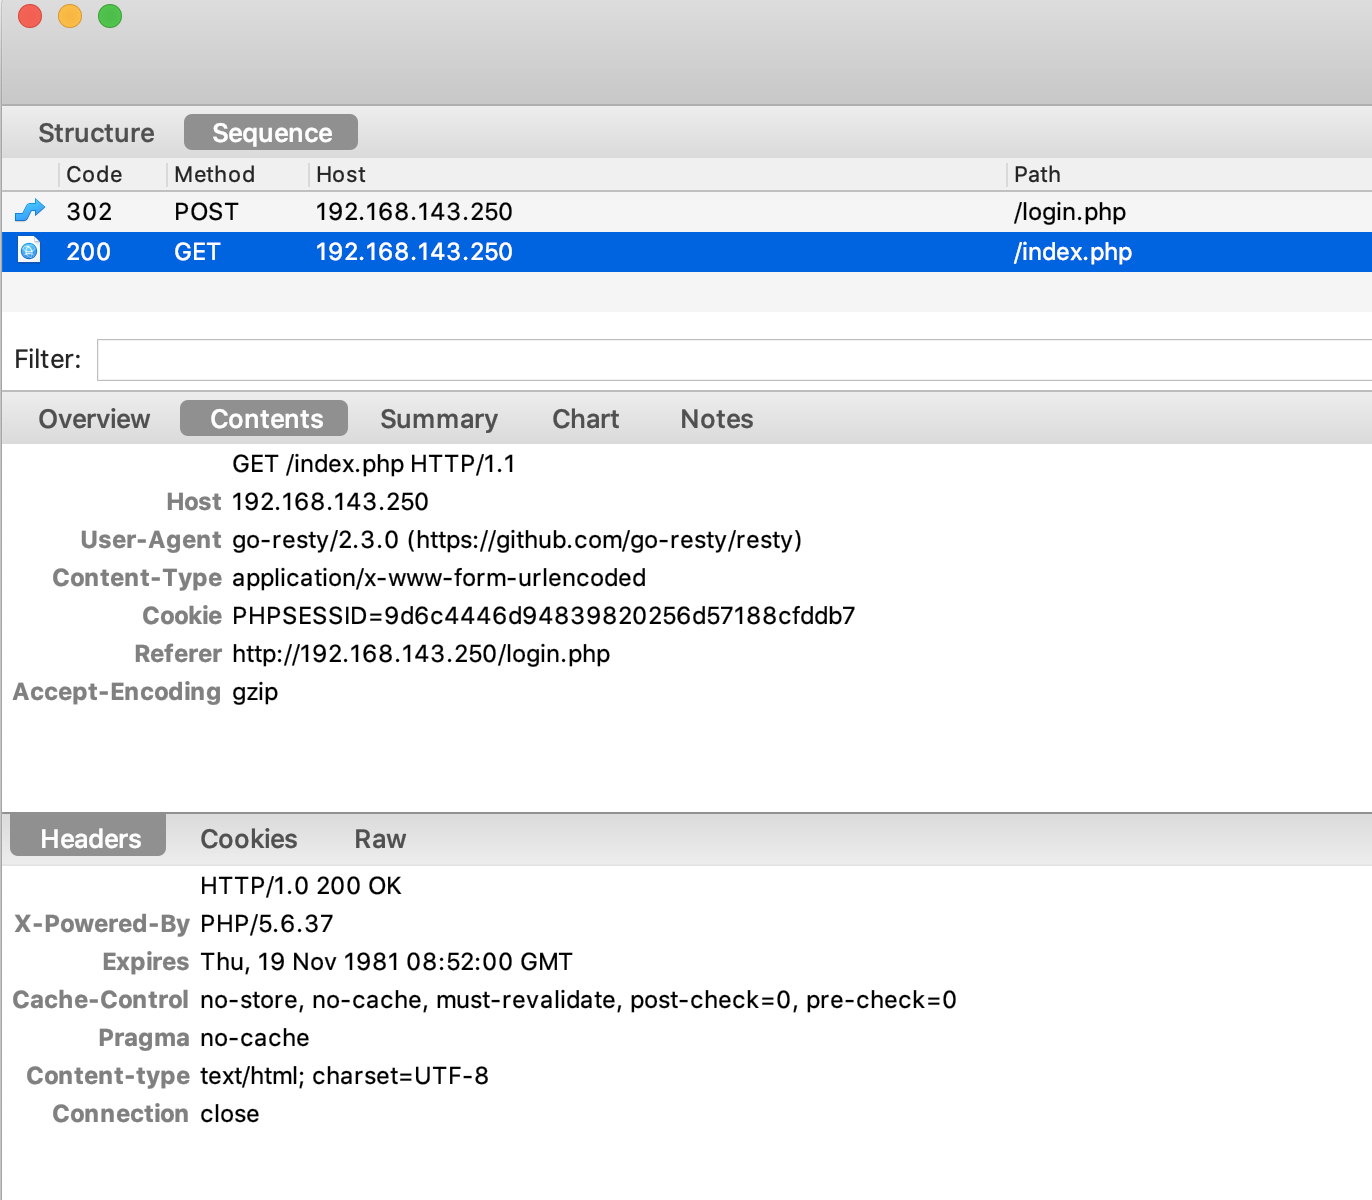Viewport: 1372px width, 1200px height.
Task: View the Cookies tab of the response
Action: [x=248, y=838]
